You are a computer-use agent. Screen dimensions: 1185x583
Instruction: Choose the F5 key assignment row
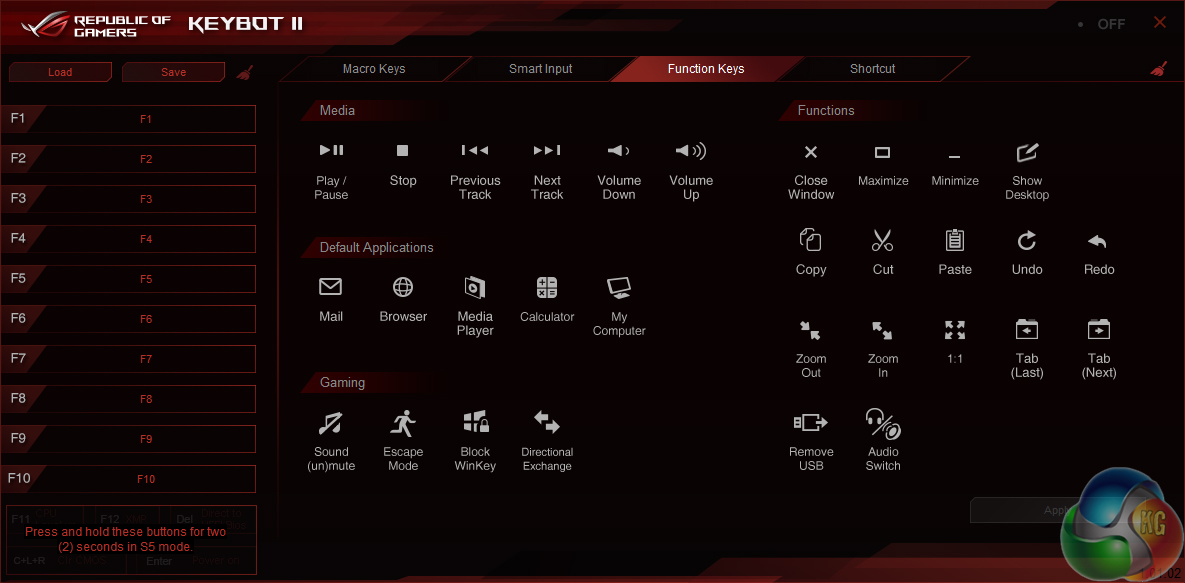[x=128, y=279]
